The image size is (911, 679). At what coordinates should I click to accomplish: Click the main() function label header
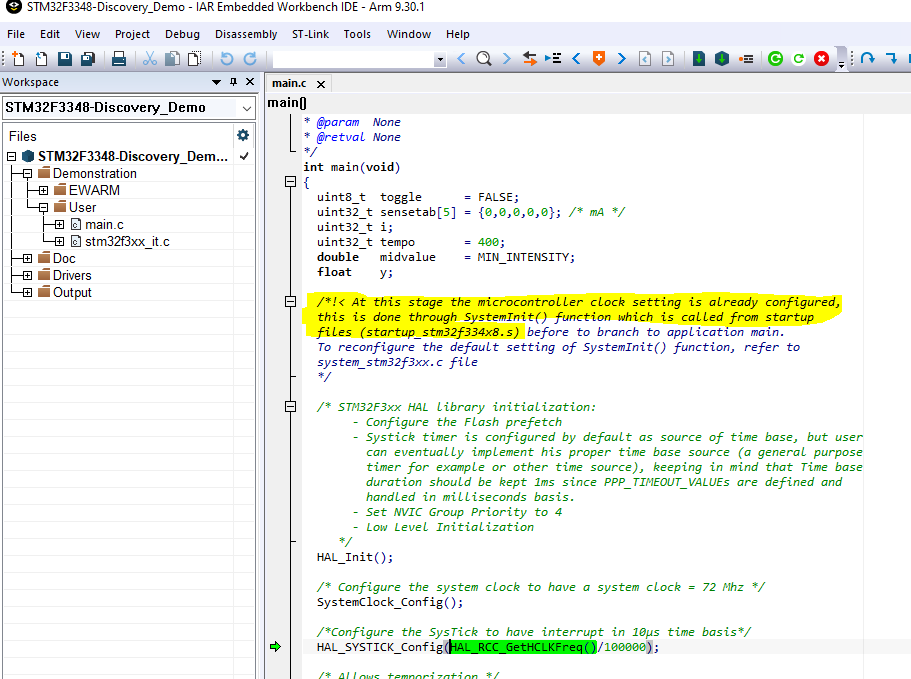286,103
